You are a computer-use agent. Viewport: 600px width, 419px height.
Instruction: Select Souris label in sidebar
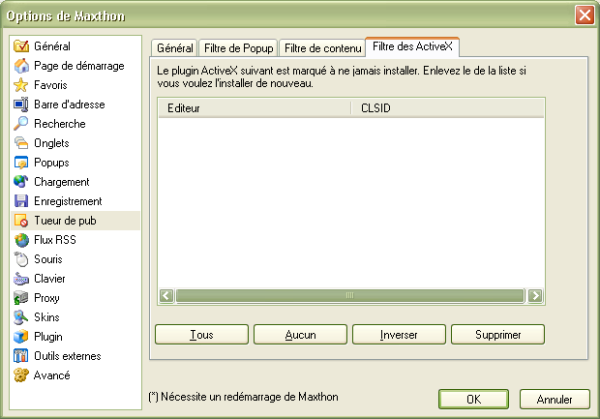pos(48,259)
